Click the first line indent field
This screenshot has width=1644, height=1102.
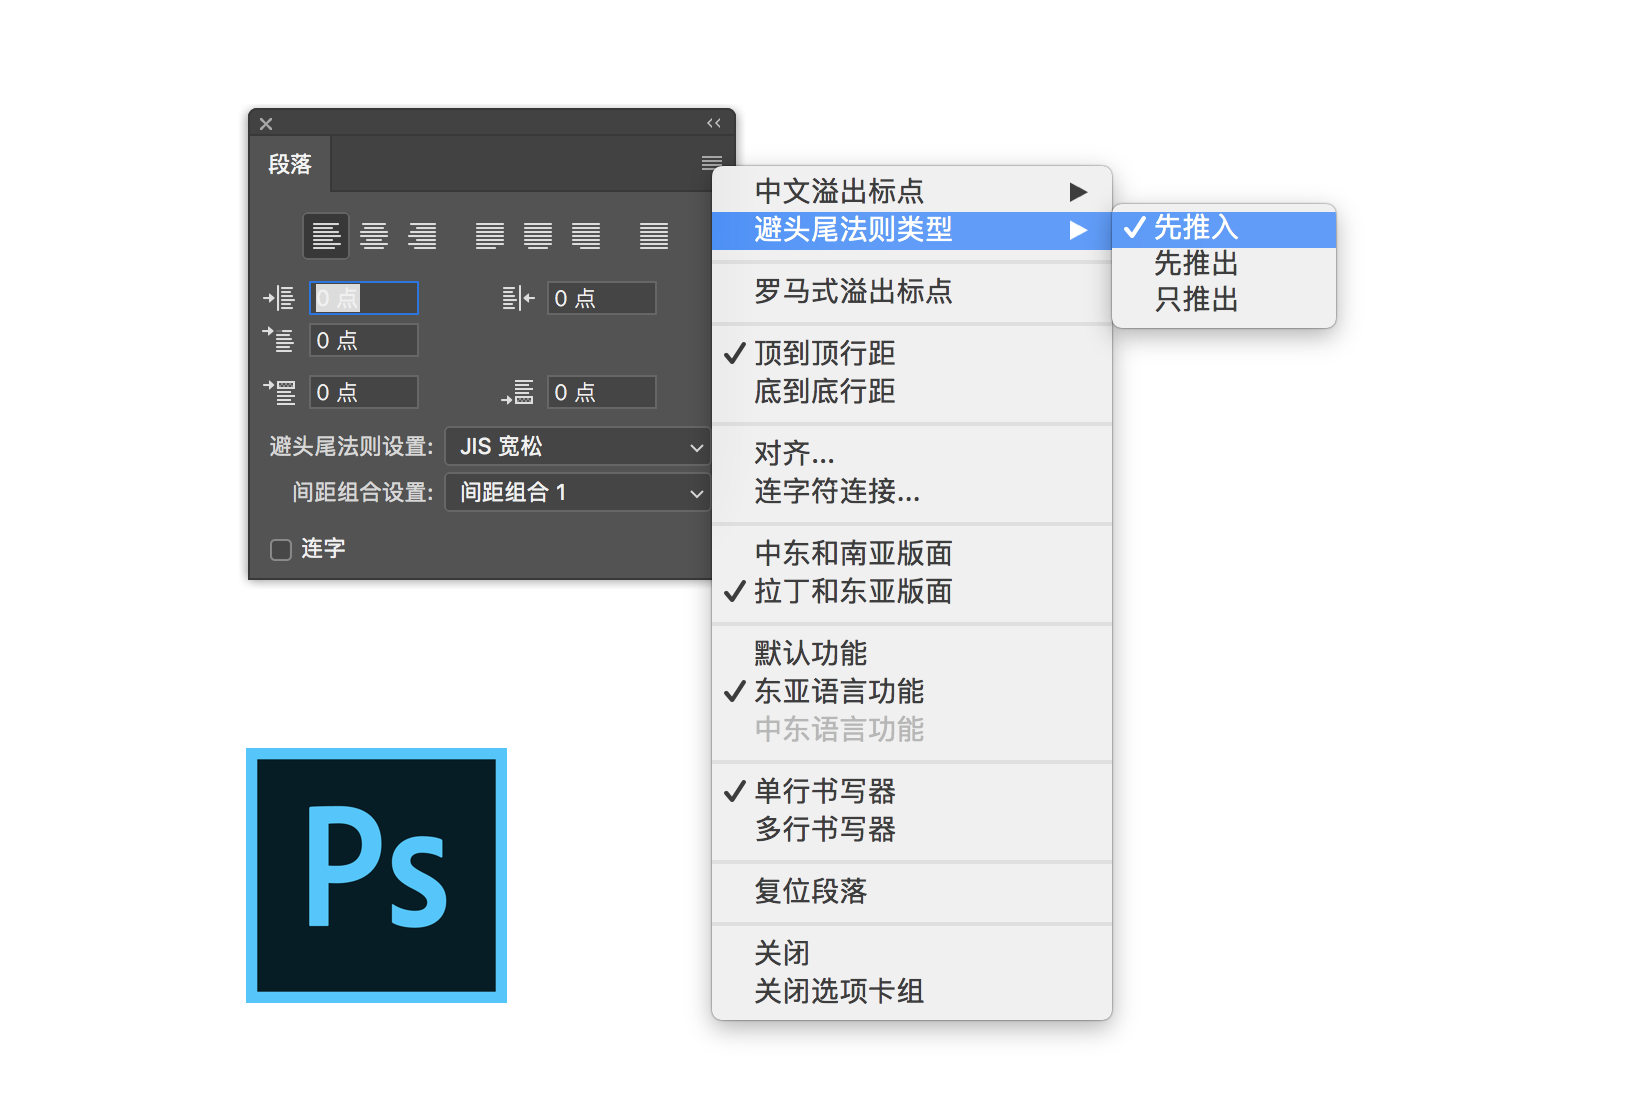(364, 340)
